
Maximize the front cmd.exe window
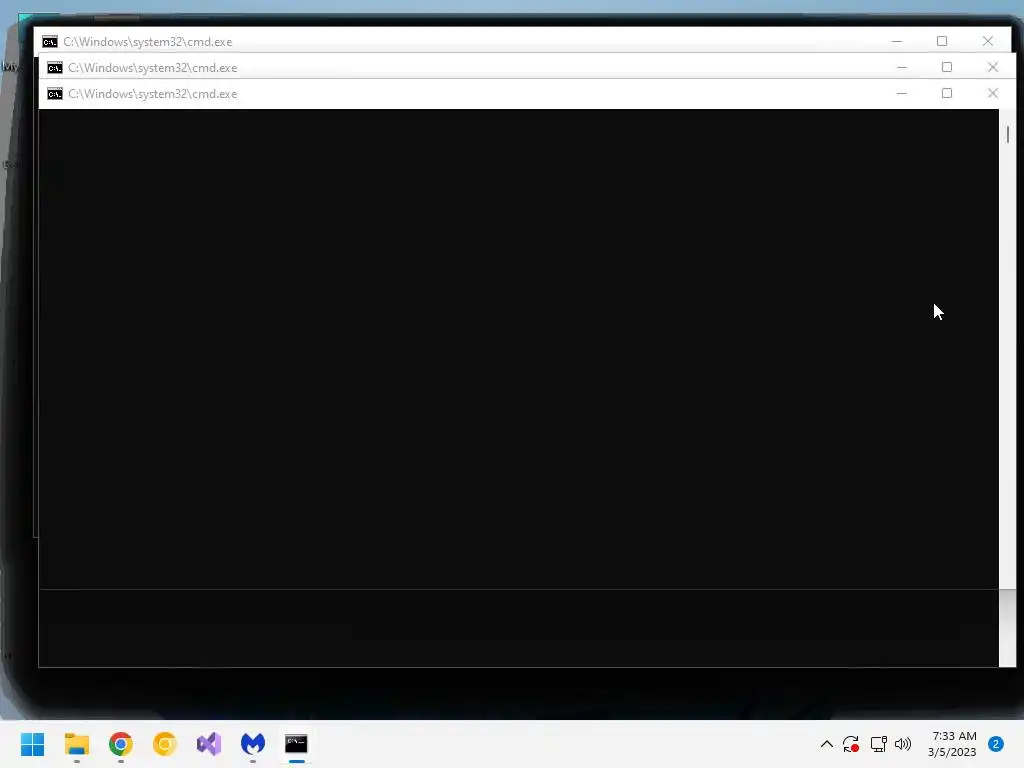(x=947, y=93)
